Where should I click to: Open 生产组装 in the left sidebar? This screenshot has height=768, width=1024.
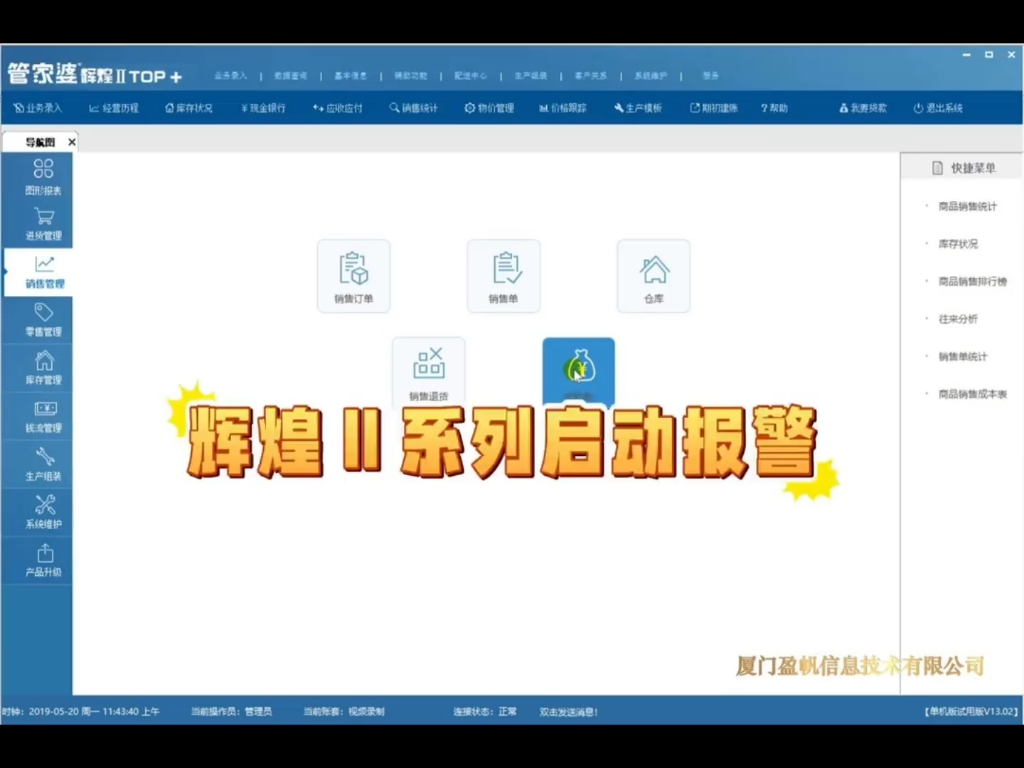pyautogui.click(x=43, y=464)
